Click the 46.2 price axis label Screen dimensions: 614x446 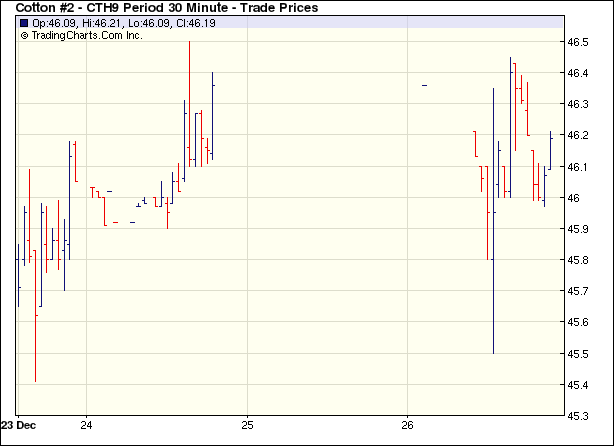coord(579,135)
